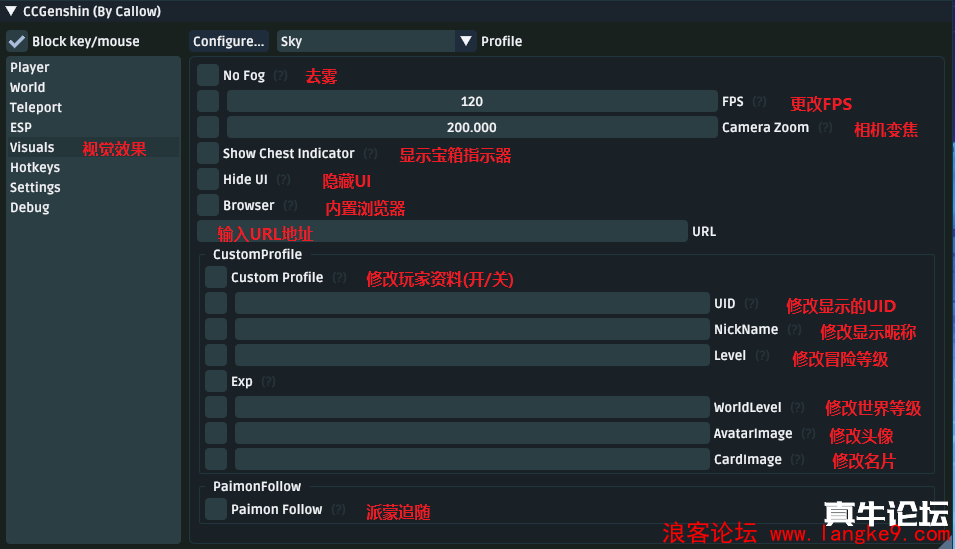Viewport: 955px width, 549px height.
Task: Go to the Hotkeys section
Action: [x=35, y=167]
